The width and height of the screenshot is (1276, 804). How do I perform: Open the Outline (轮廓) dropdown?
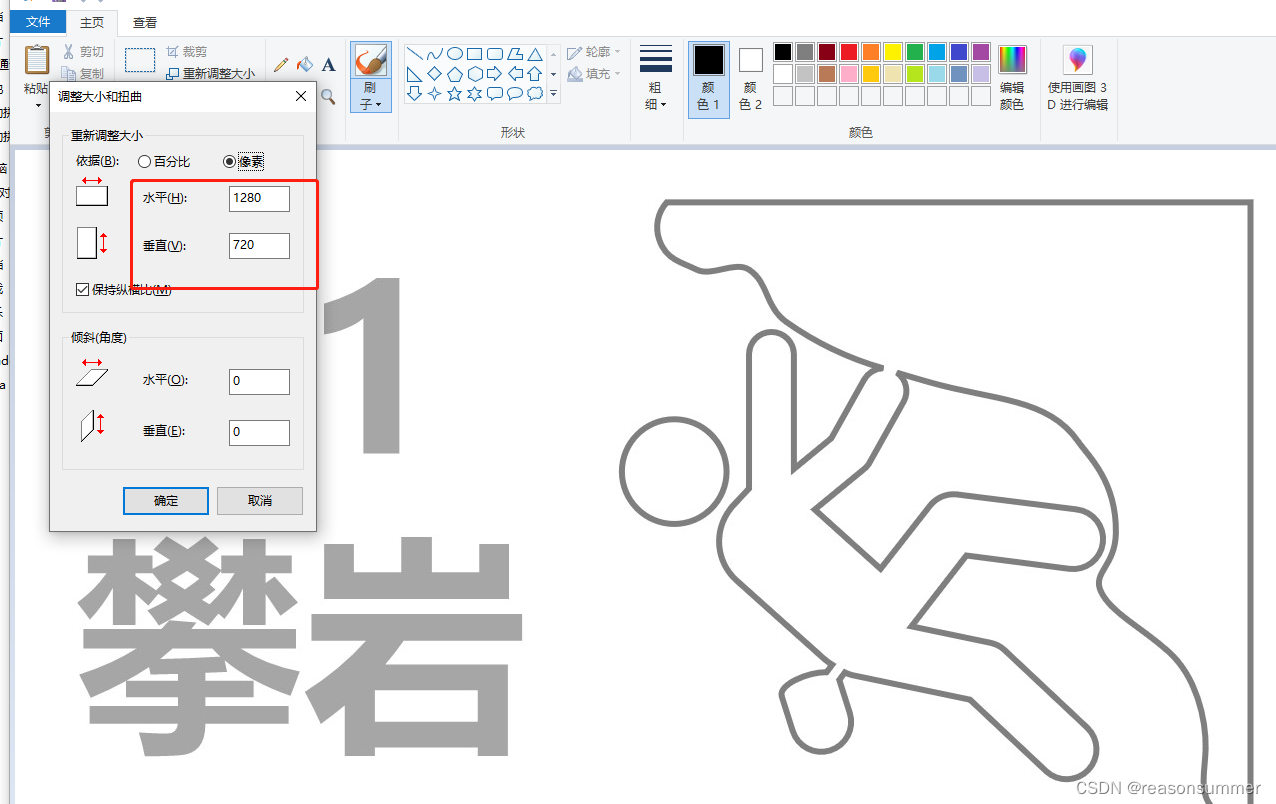pyautogui.click(x=594, y=52)
